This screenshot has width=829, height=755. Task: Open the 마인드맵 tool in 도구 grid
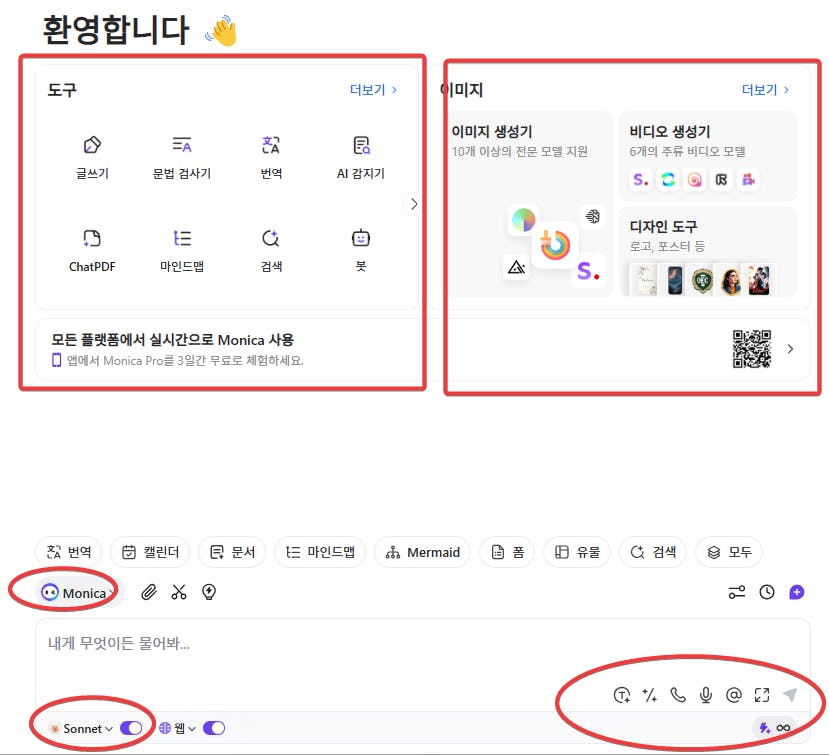point(182,251)
